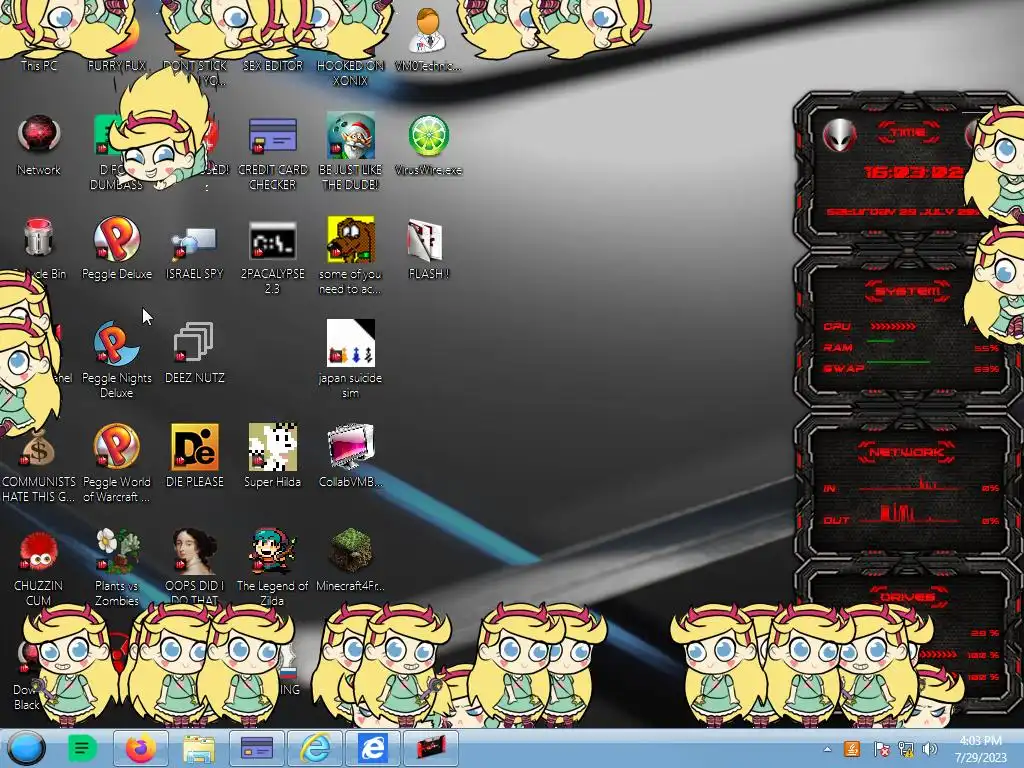The image size is (1024, 768).
Task: Open File Explorer from the taskbar
Action: coord(199,748)
